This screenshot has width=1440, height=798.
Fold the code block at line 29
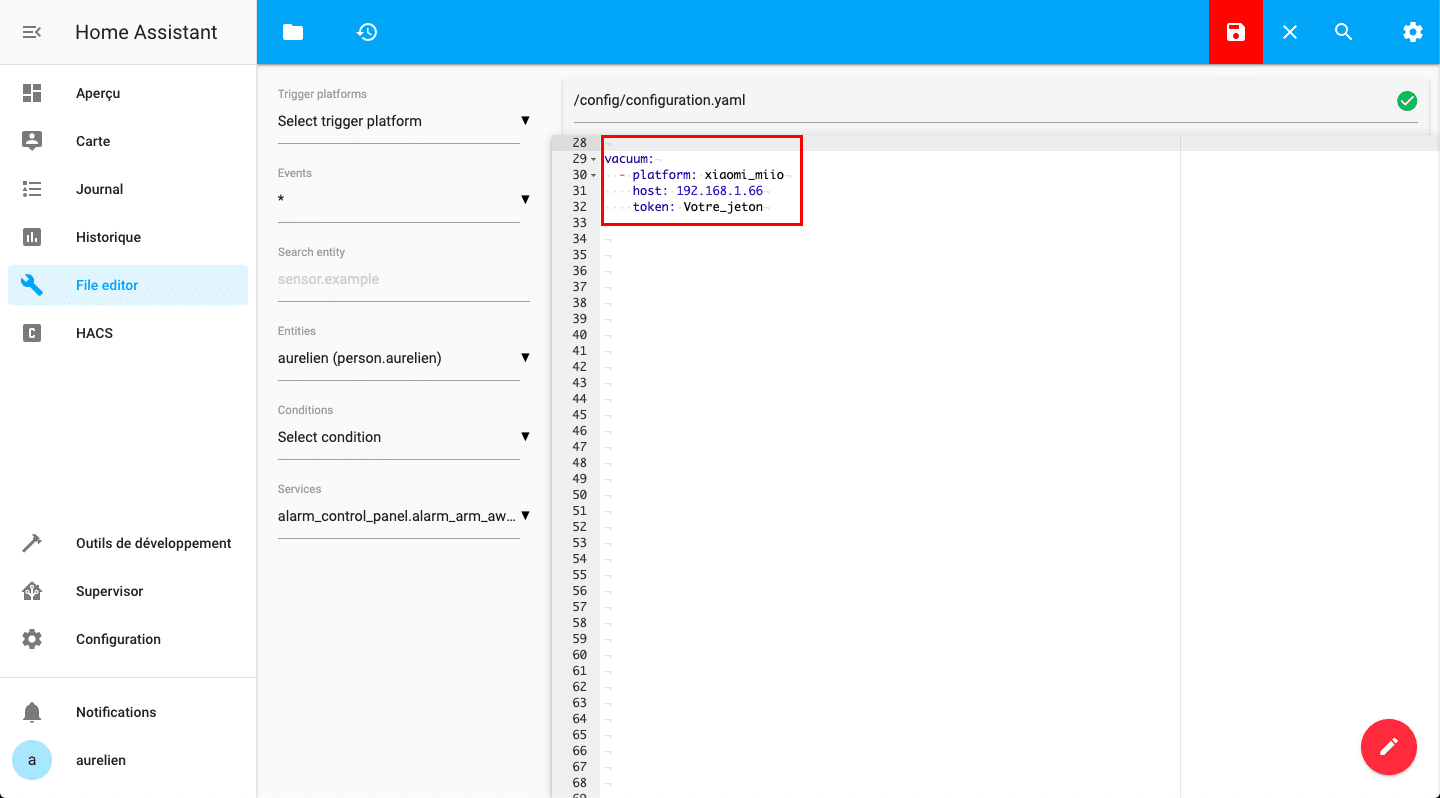pos(594,160)
